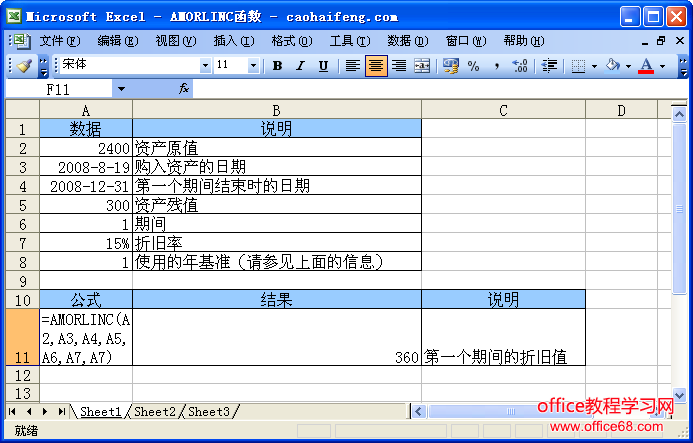Open 数据(D) menu
This screenshot has width=693, height=443.
(x=408, y=41)
